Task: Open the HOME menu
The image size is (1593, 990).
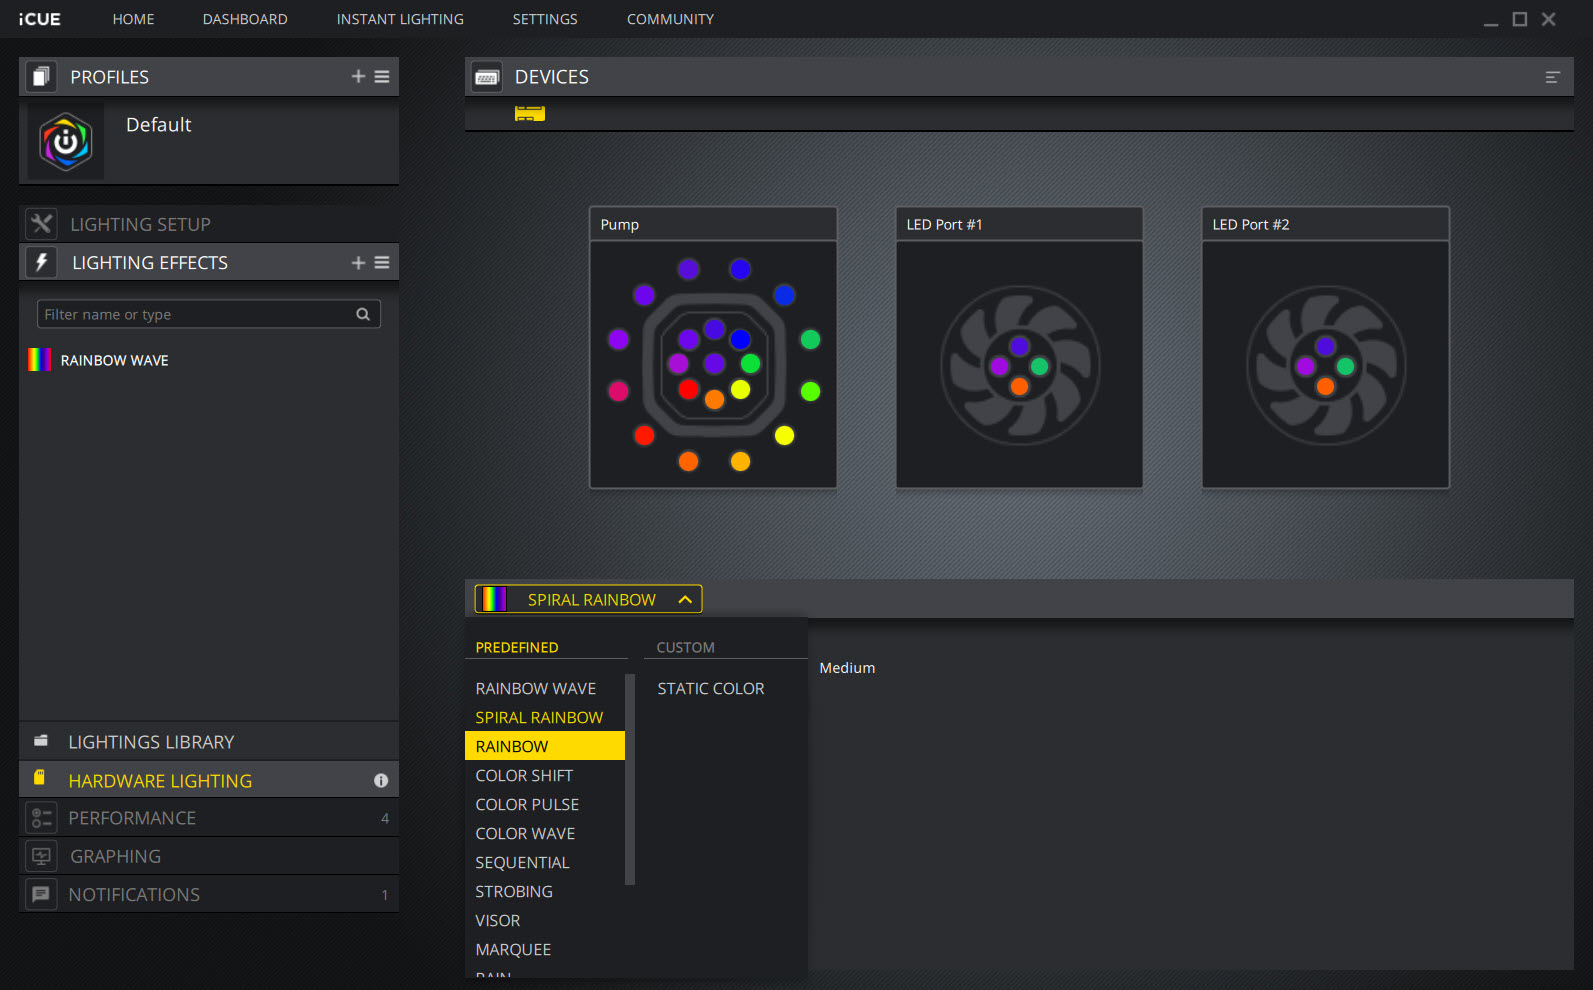Action: click(x=133, y=19)
